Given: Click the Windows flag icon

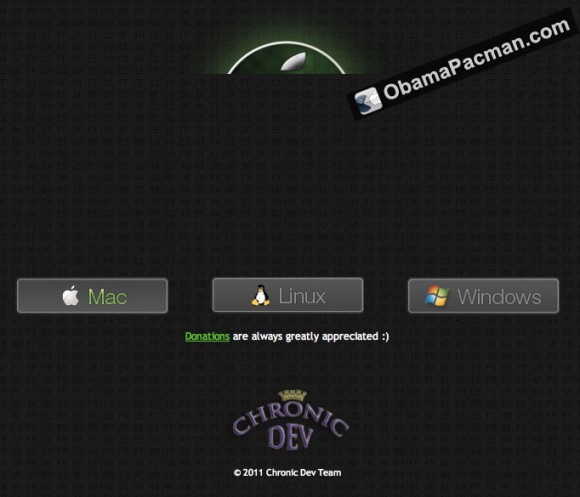Looking at the screenshot, I should pyautogui.click(x=437, y=295).
